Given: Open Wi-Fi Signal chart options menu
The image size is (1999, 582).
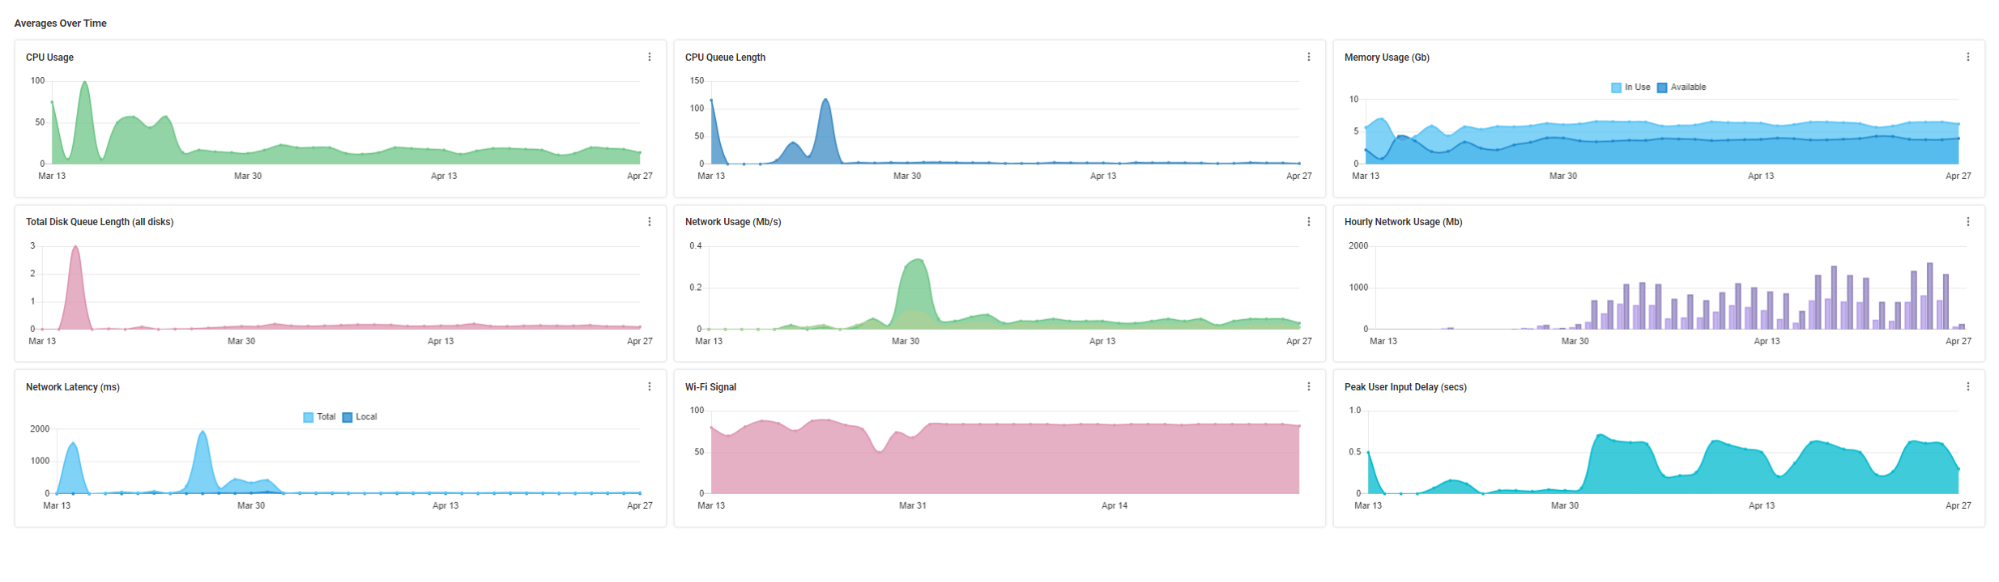Looking at the screenshot, I should click(1308, 387).
